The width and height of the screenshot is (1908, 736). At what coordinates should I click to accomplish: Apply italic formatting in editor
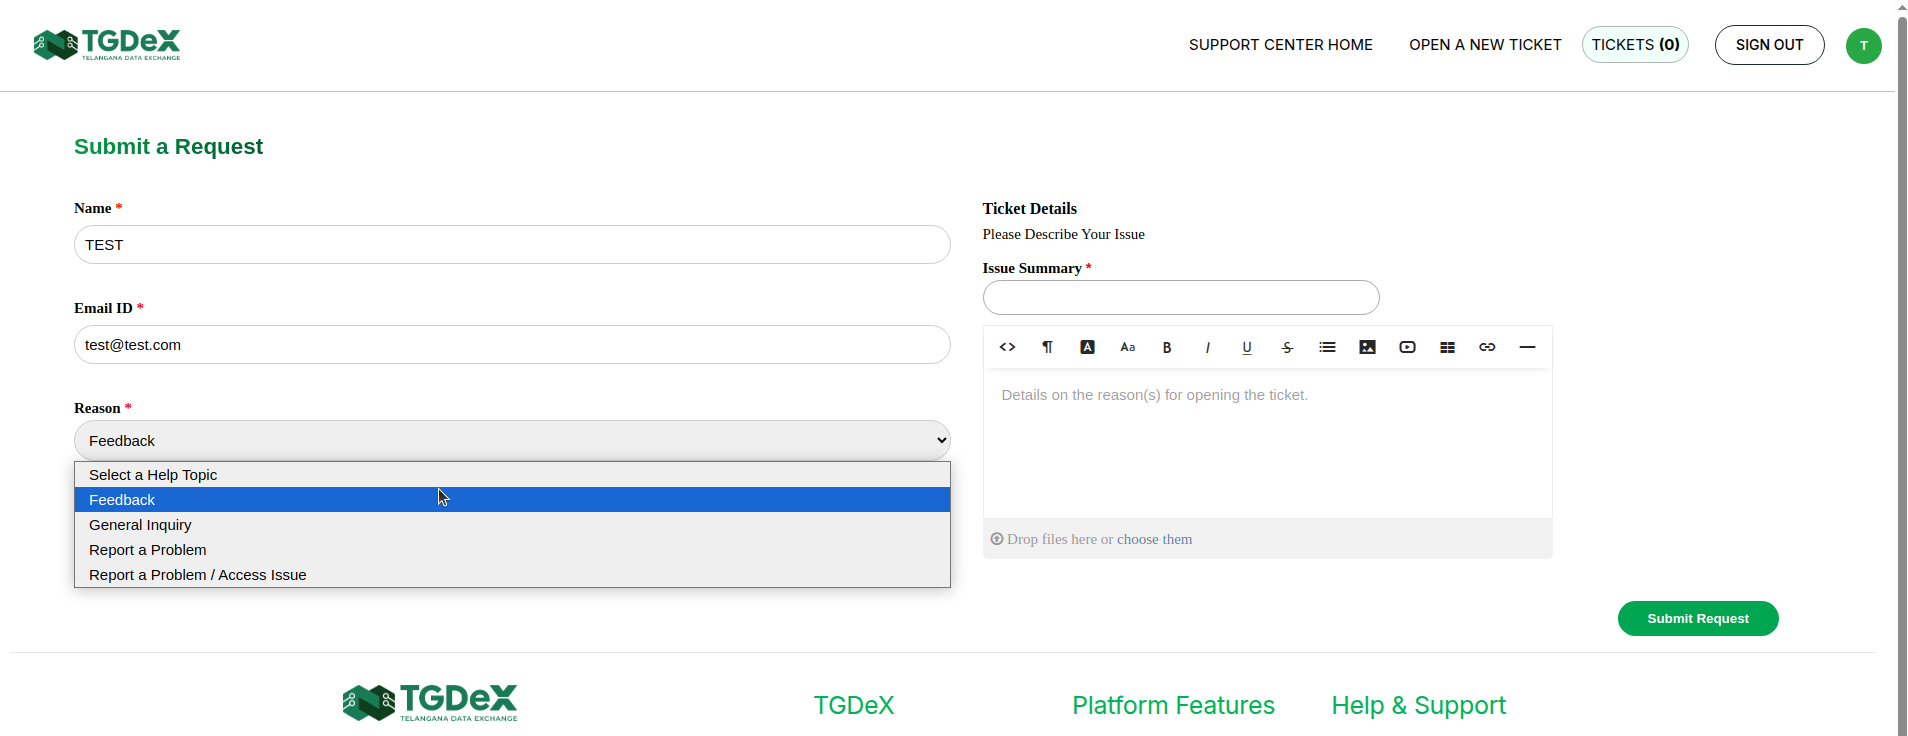click(x=1207, y=347)
